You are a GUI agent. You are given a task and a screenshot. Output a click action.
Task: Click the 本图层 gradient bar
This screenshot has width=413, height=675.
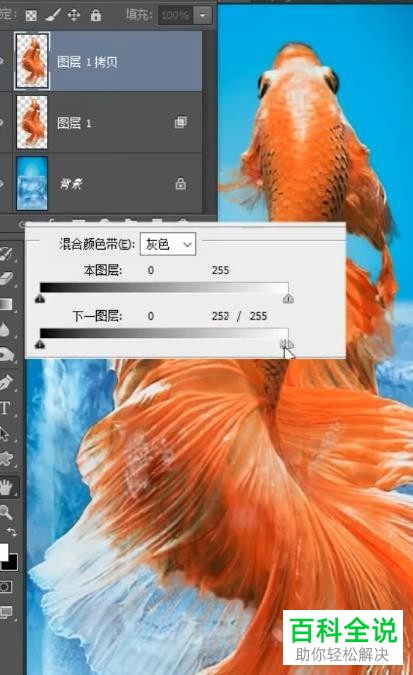click(164, 287)
